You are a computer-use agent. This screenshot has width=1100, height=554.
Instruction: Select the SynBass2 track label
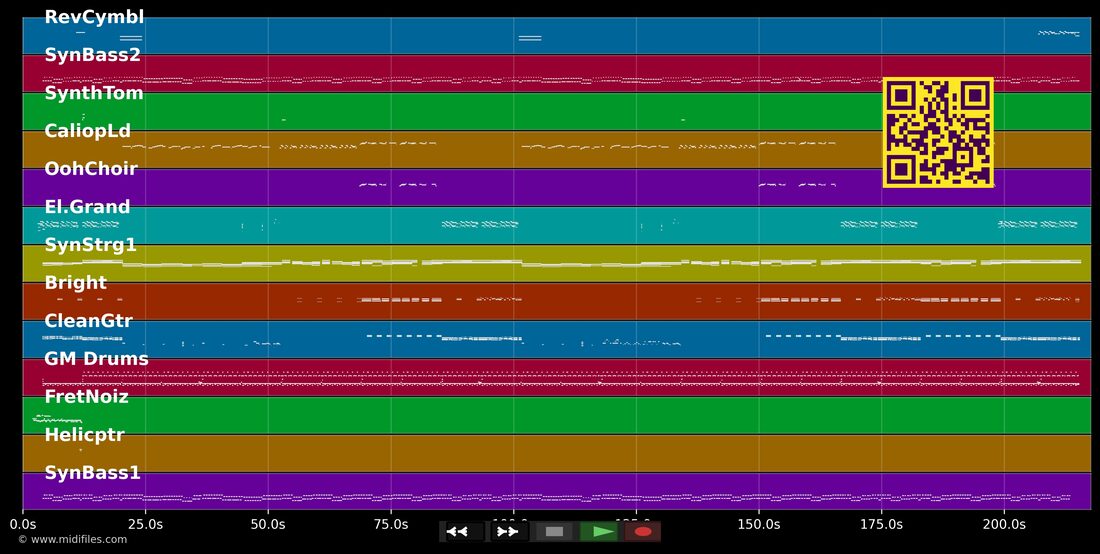click(x=93, y=55)
